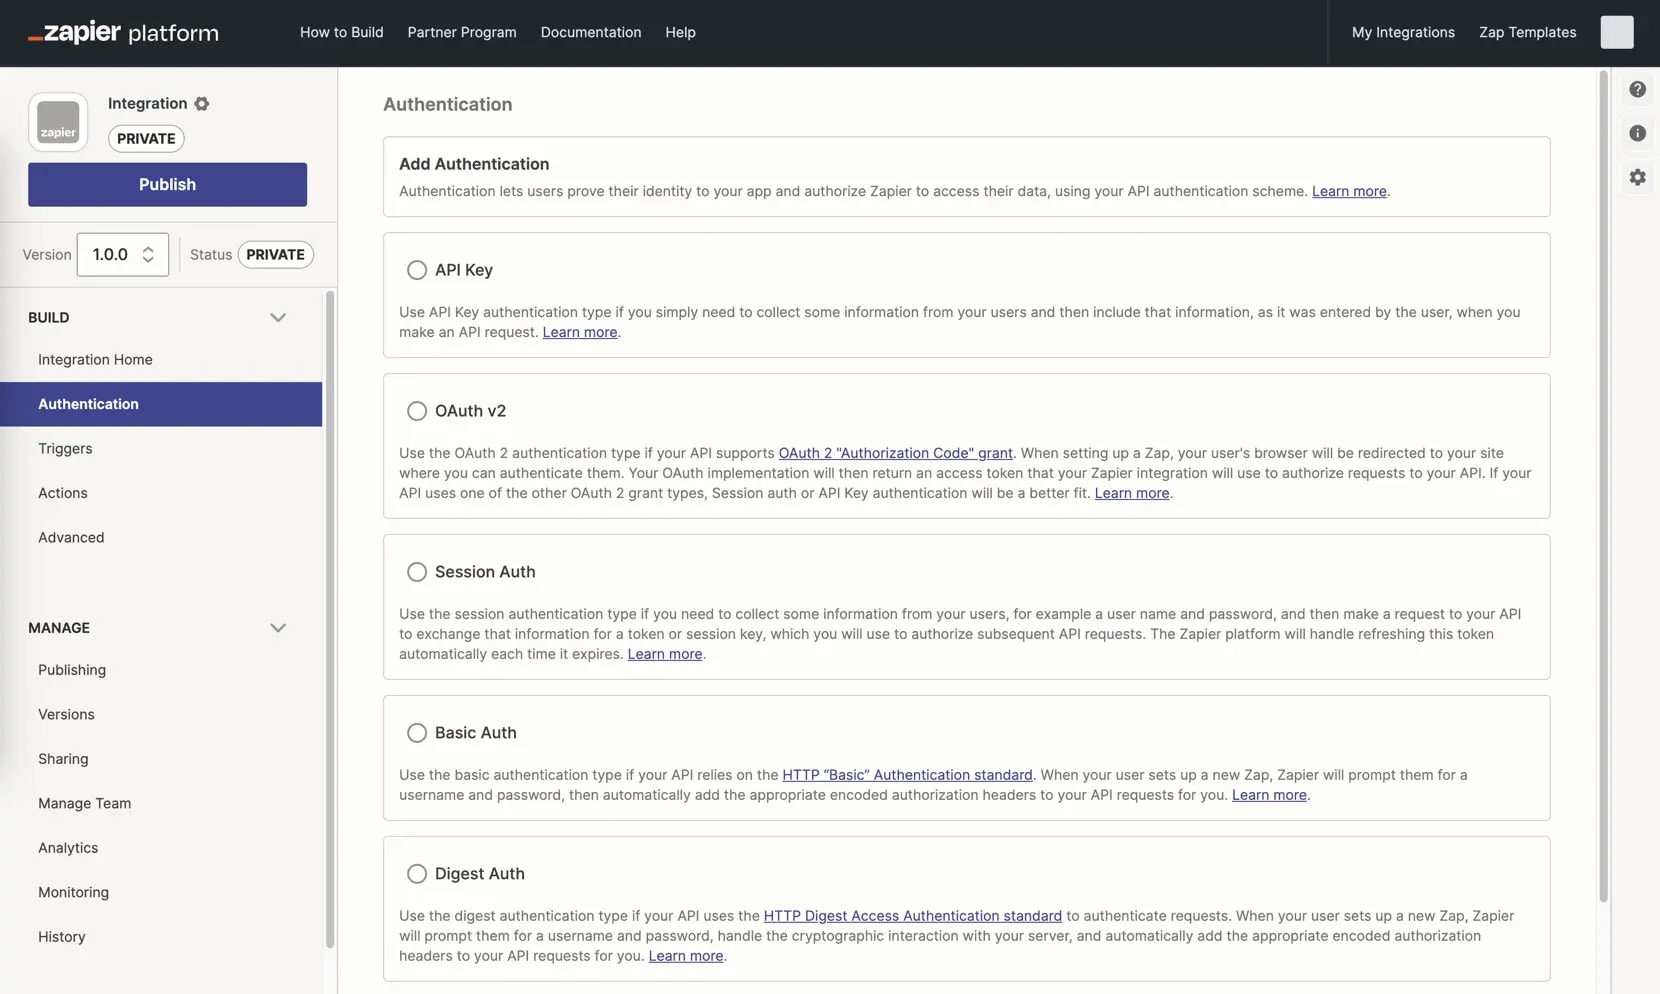Click the main page vertical scrollbar

point(1604,486)
